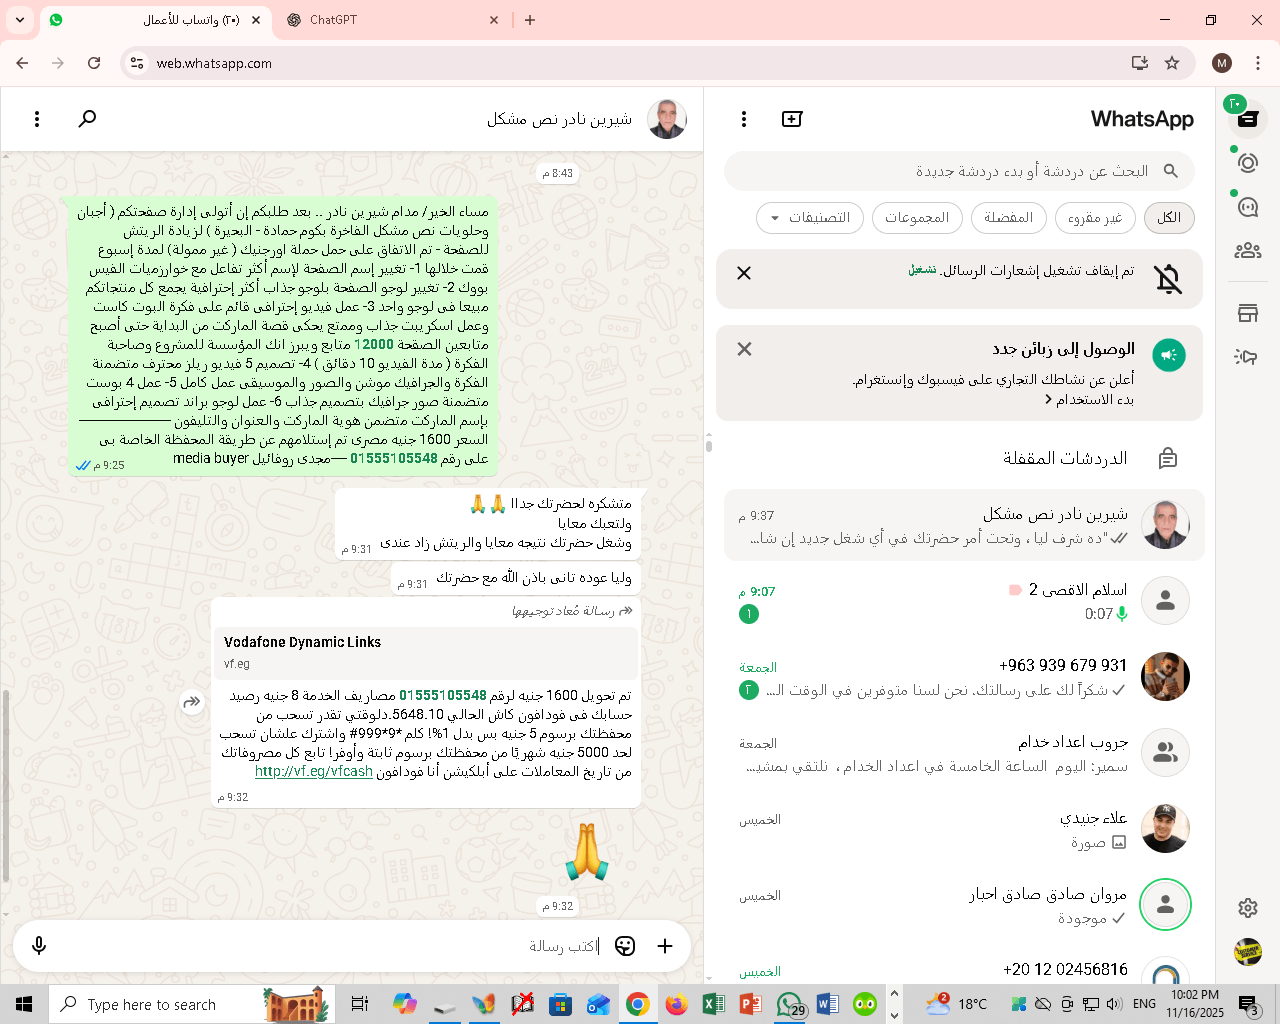Viewport: 1280px width, 1024px height.
Task: Open the Chrome browser menu
Action: 1257,62
